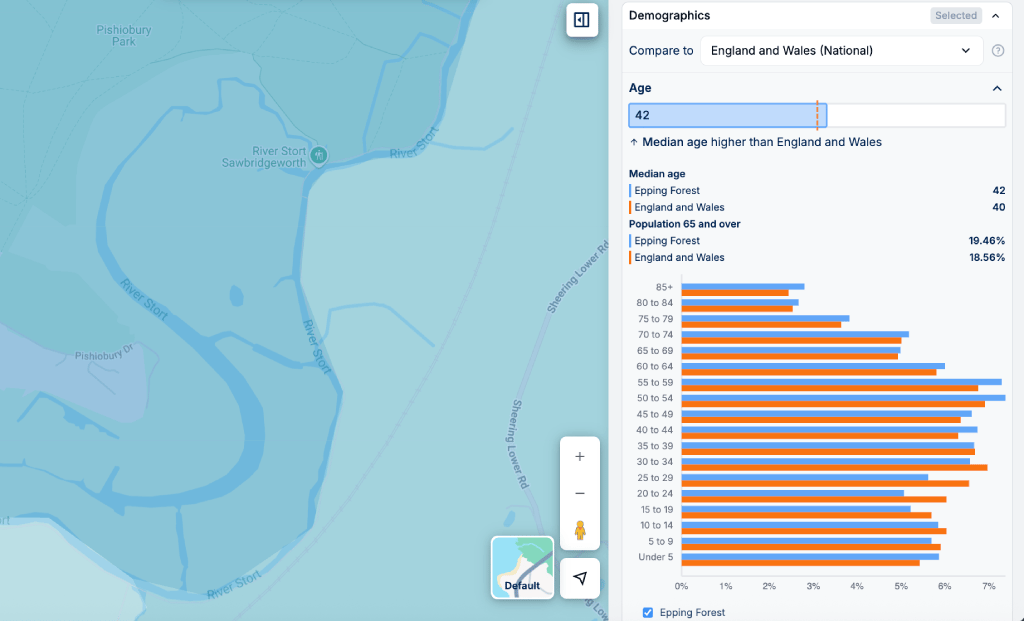This screenshot has height=621, width=1024.
Task: Uncheck the Epping Forest checkbox
Action: [x=648, y=612]
